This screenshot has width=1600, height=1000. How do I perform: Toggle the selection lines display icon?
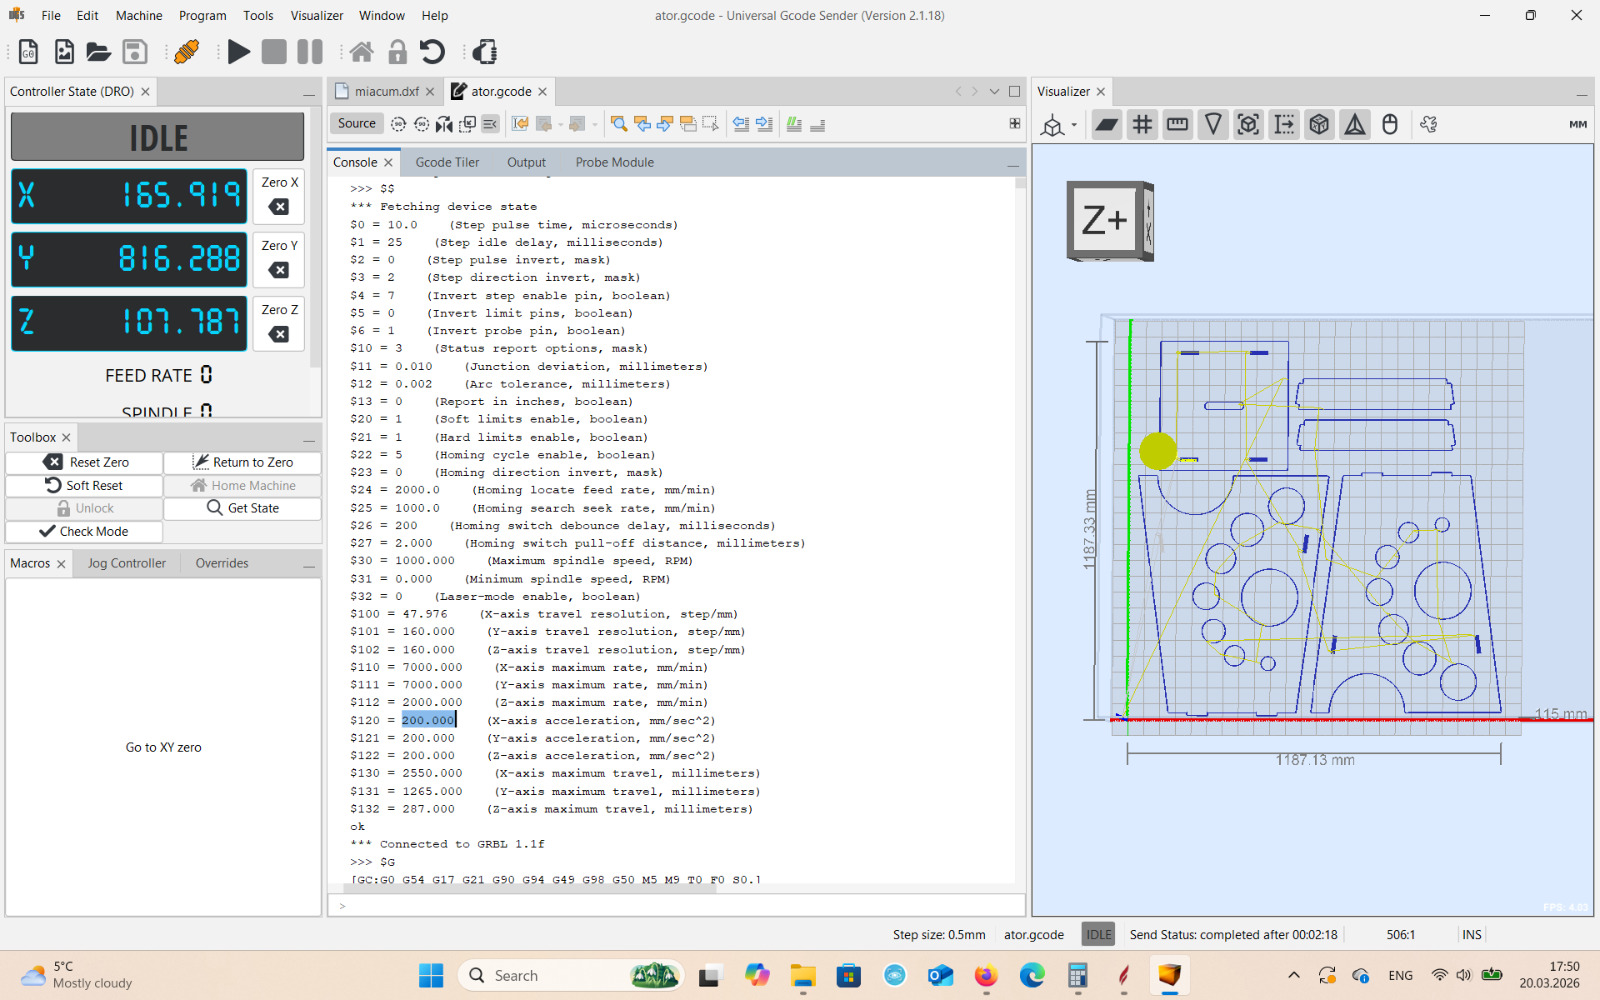[1284, 124]
